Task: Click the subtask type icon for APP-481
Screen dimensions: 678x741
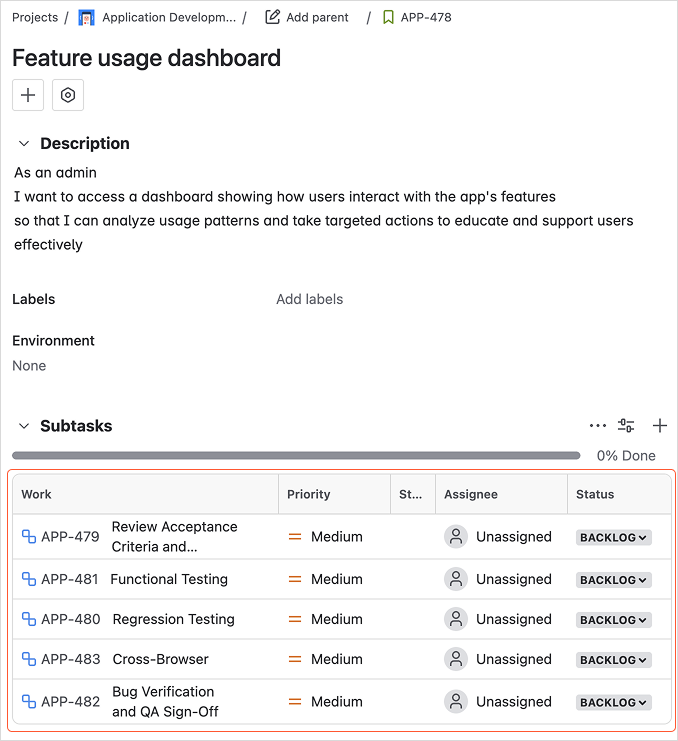Action: coord(29,579)
